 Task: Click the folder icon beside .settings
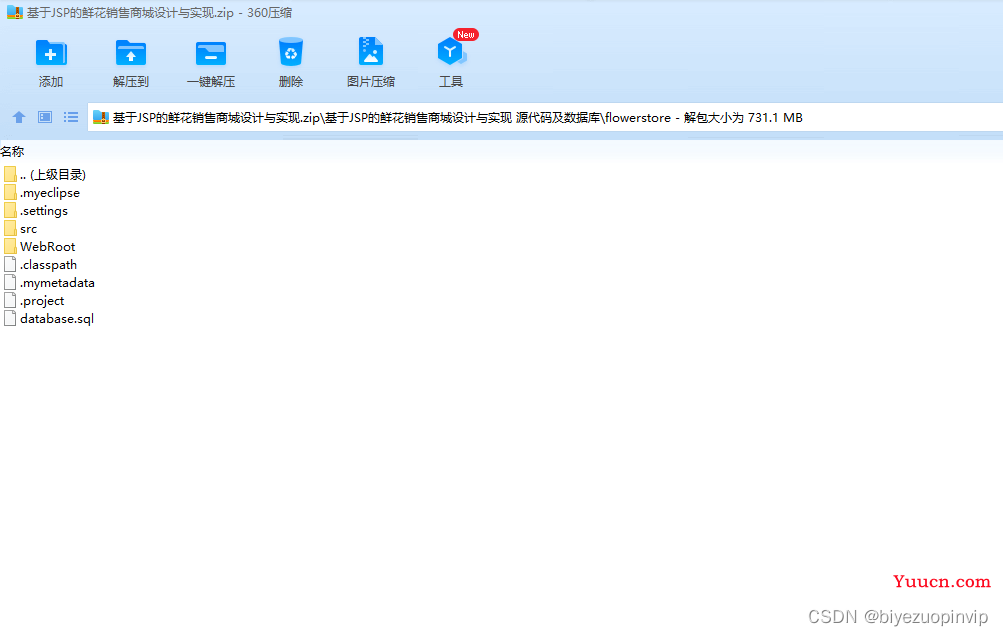(10, 211)
